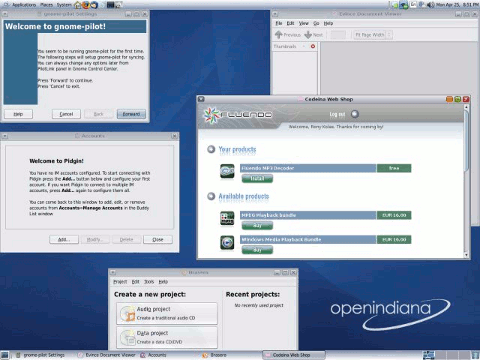Open Help menu in Evince Document Viewer
This screenshot has width=480, height=360.
328,23
